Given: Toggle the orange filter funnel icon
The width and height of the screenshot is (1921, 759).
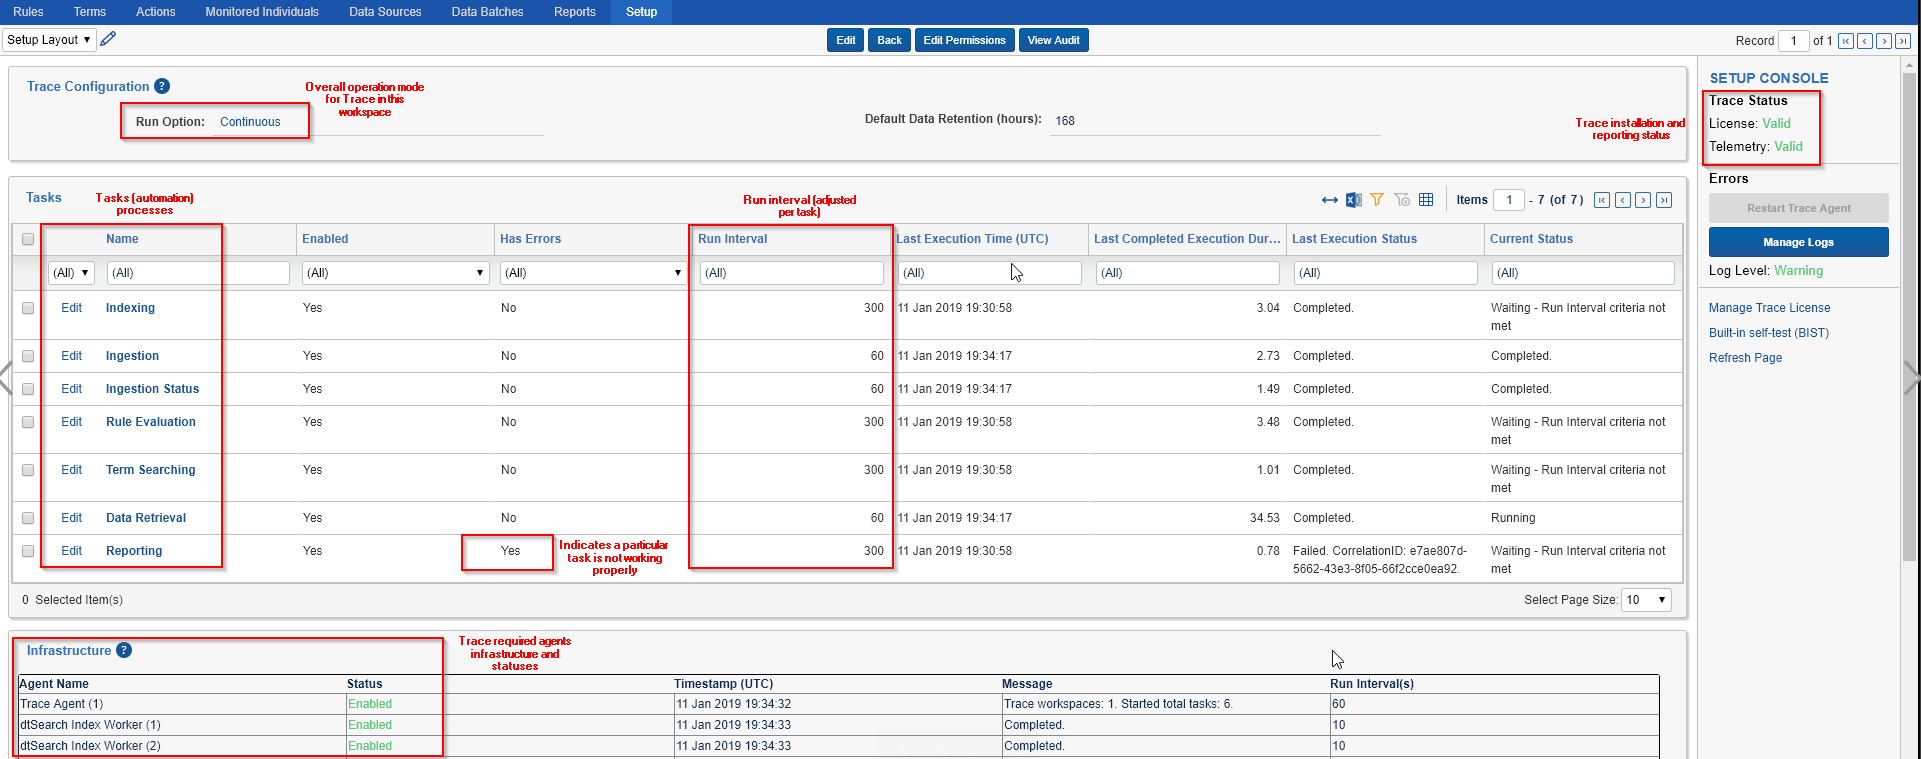Looking at the screenshot, I should pos(1377,200).
